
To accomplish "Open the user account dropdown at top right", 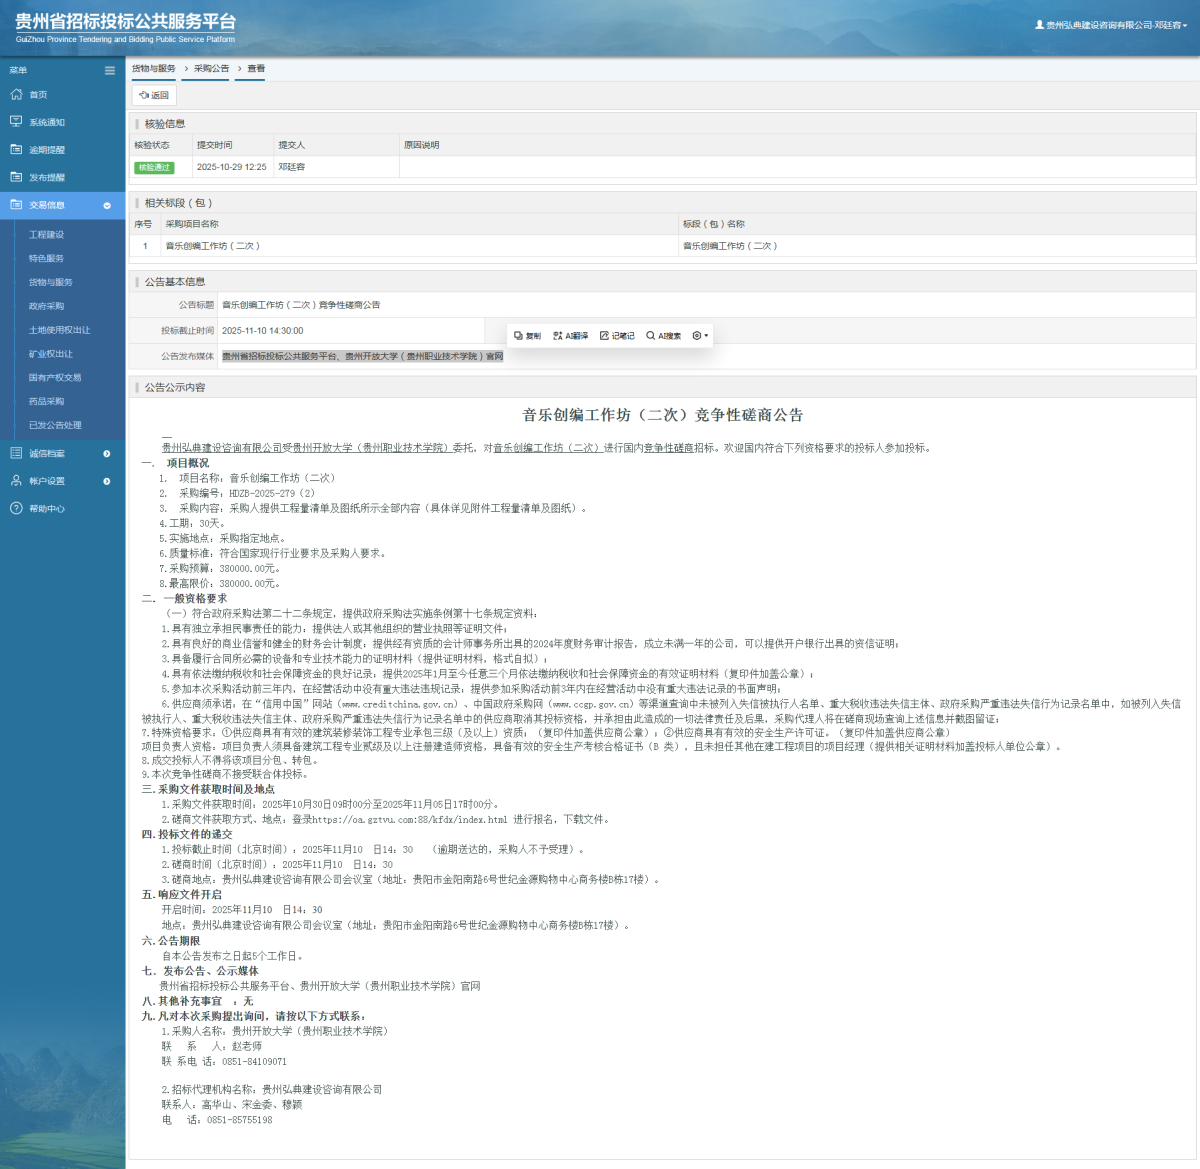I will point(1111,25).
